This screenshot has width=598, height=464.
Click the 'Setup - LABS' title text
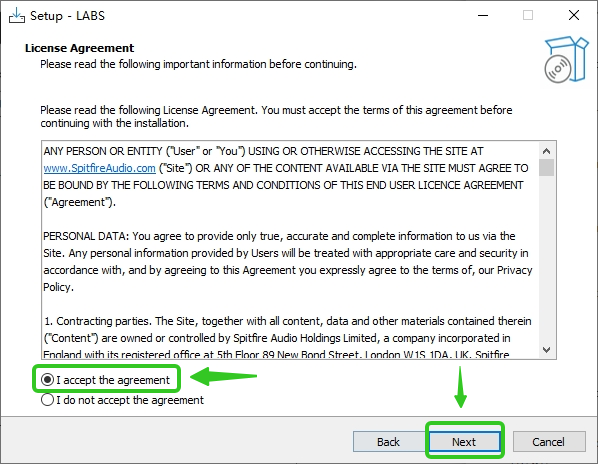click(68, 16)
